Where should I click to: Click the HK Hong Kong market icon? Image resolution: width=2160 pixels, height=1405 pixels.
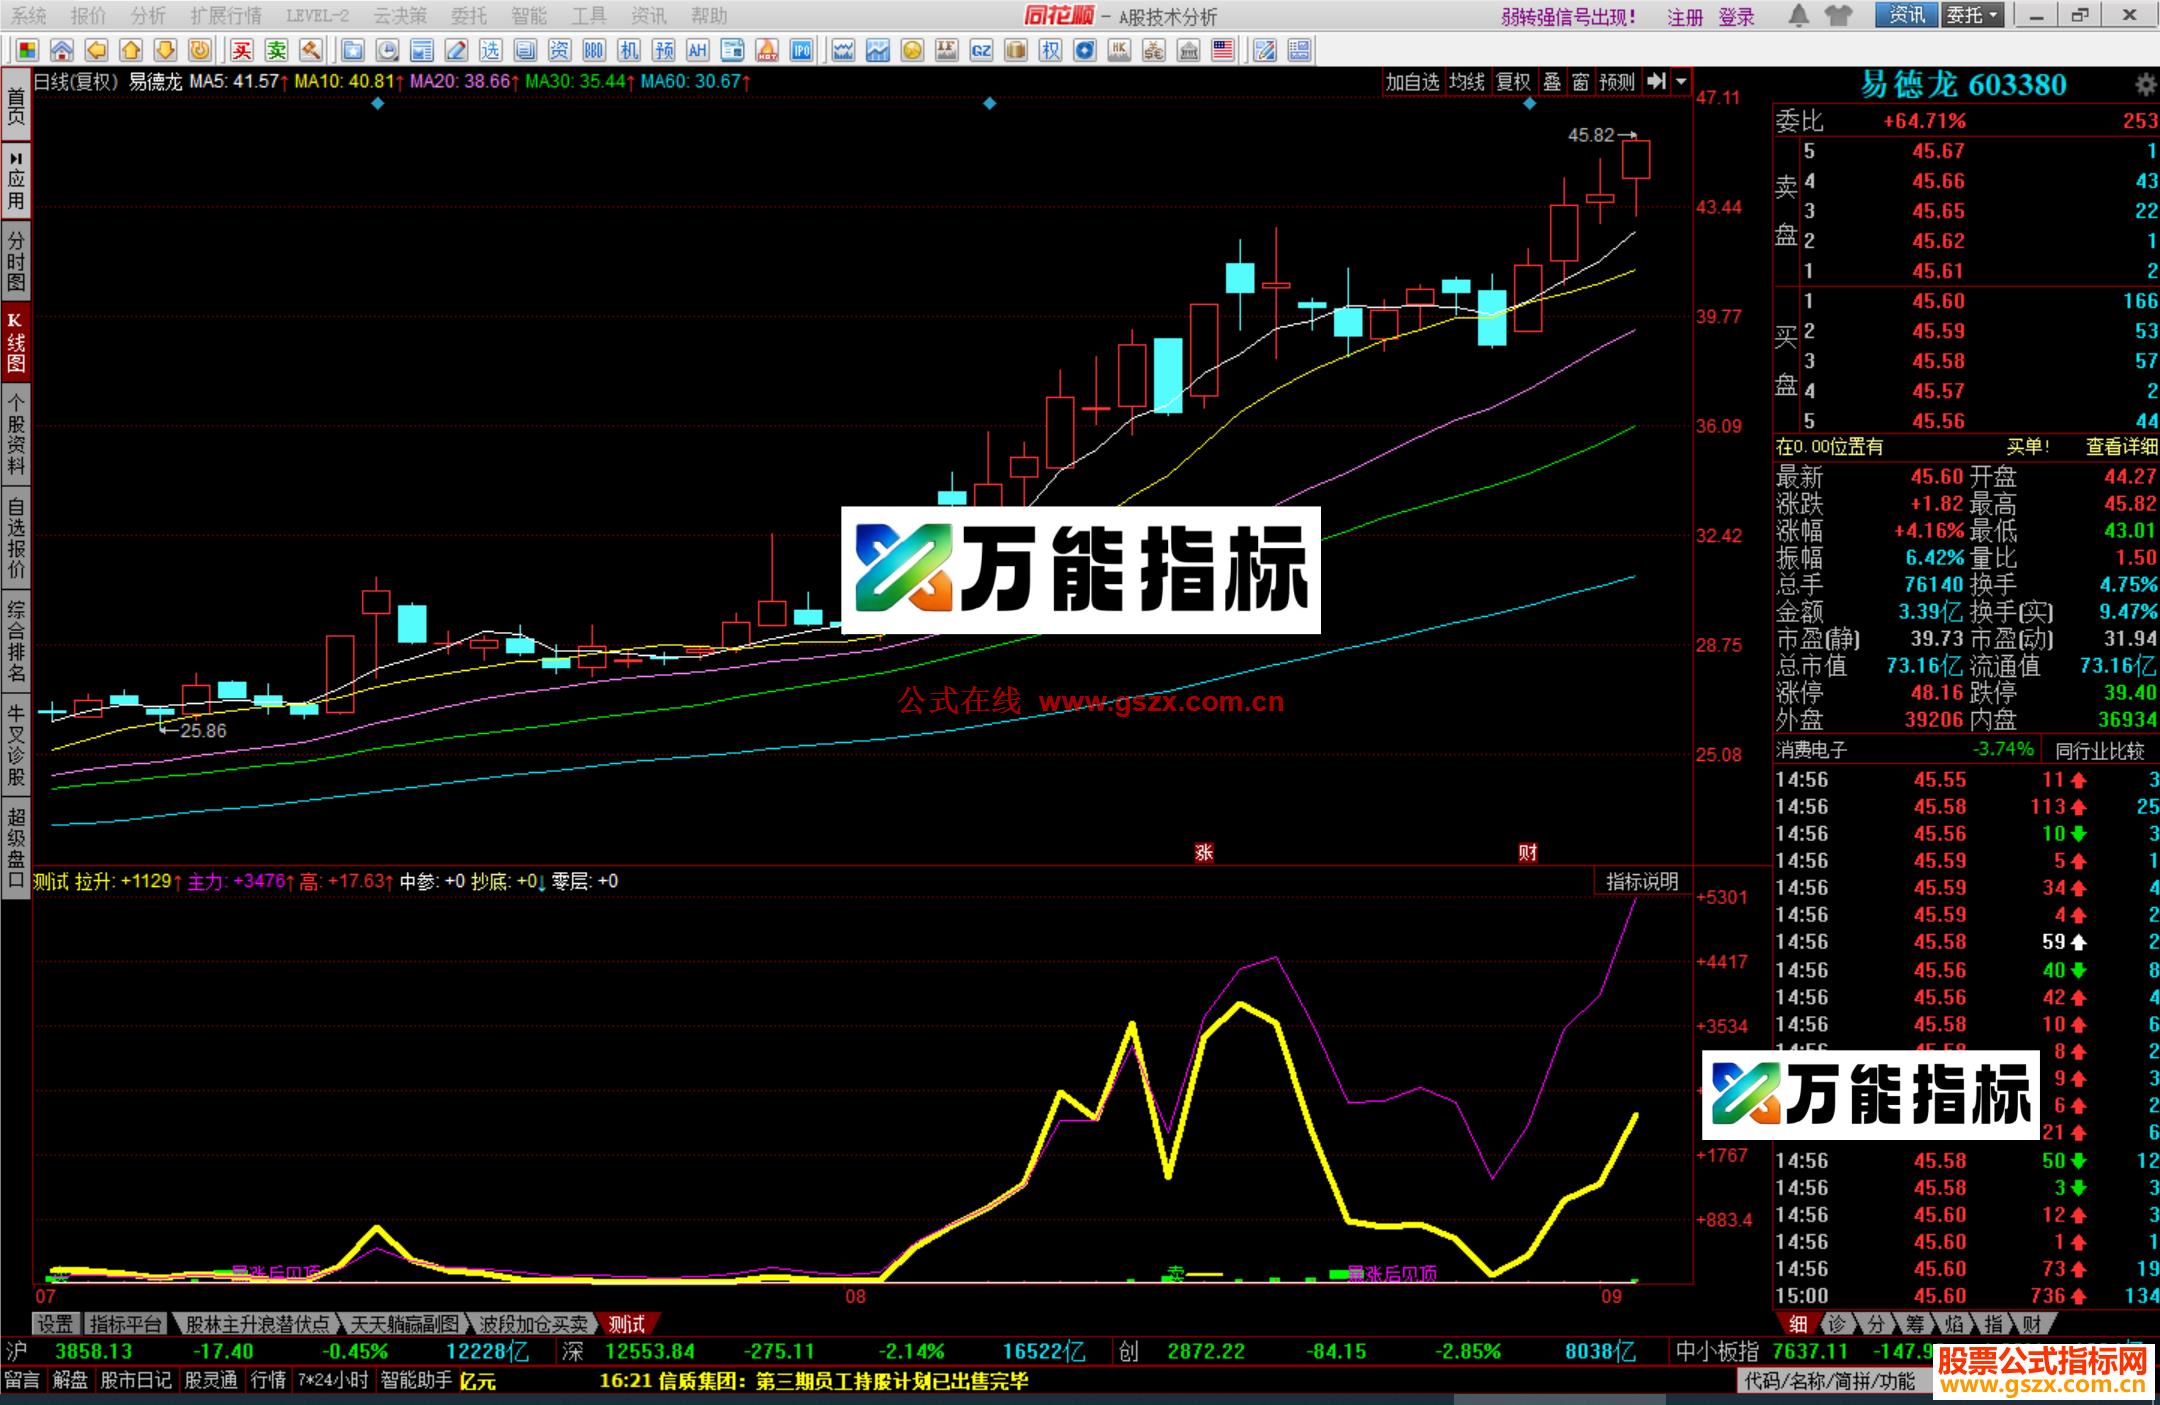point(1119,50)
